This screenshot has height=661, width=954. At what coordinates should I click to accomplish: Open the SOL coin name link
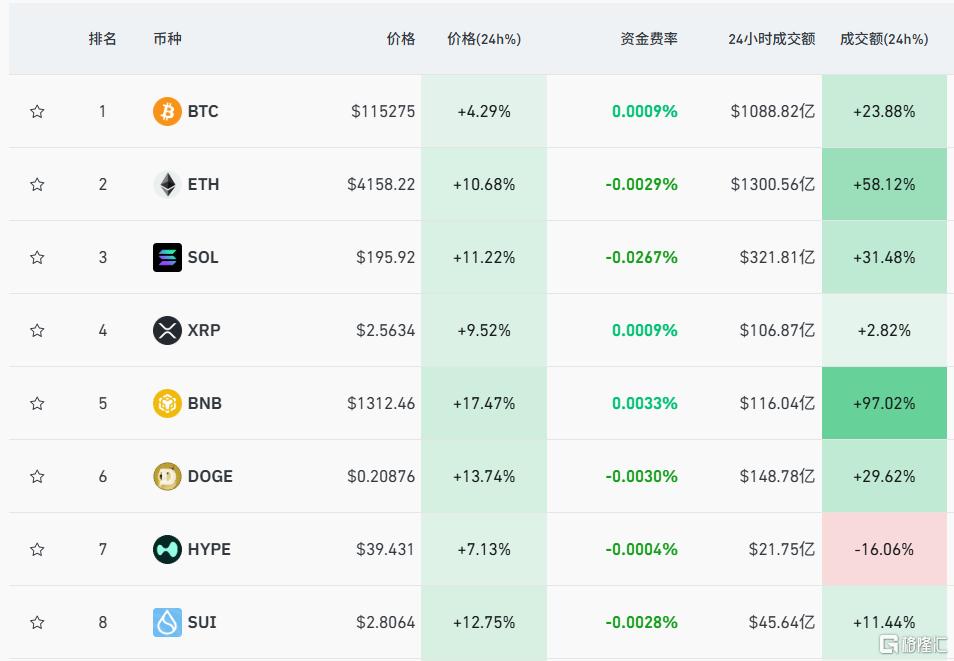[203, 257]
